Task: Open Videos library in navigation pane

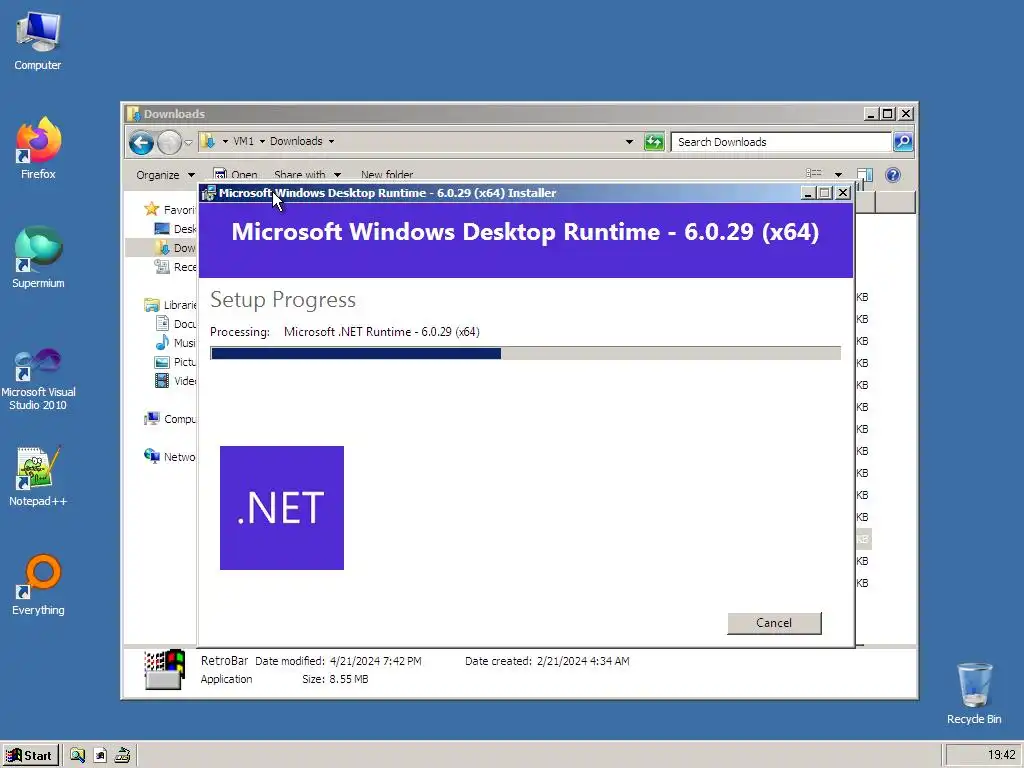Action: click(x=175, y=381)
